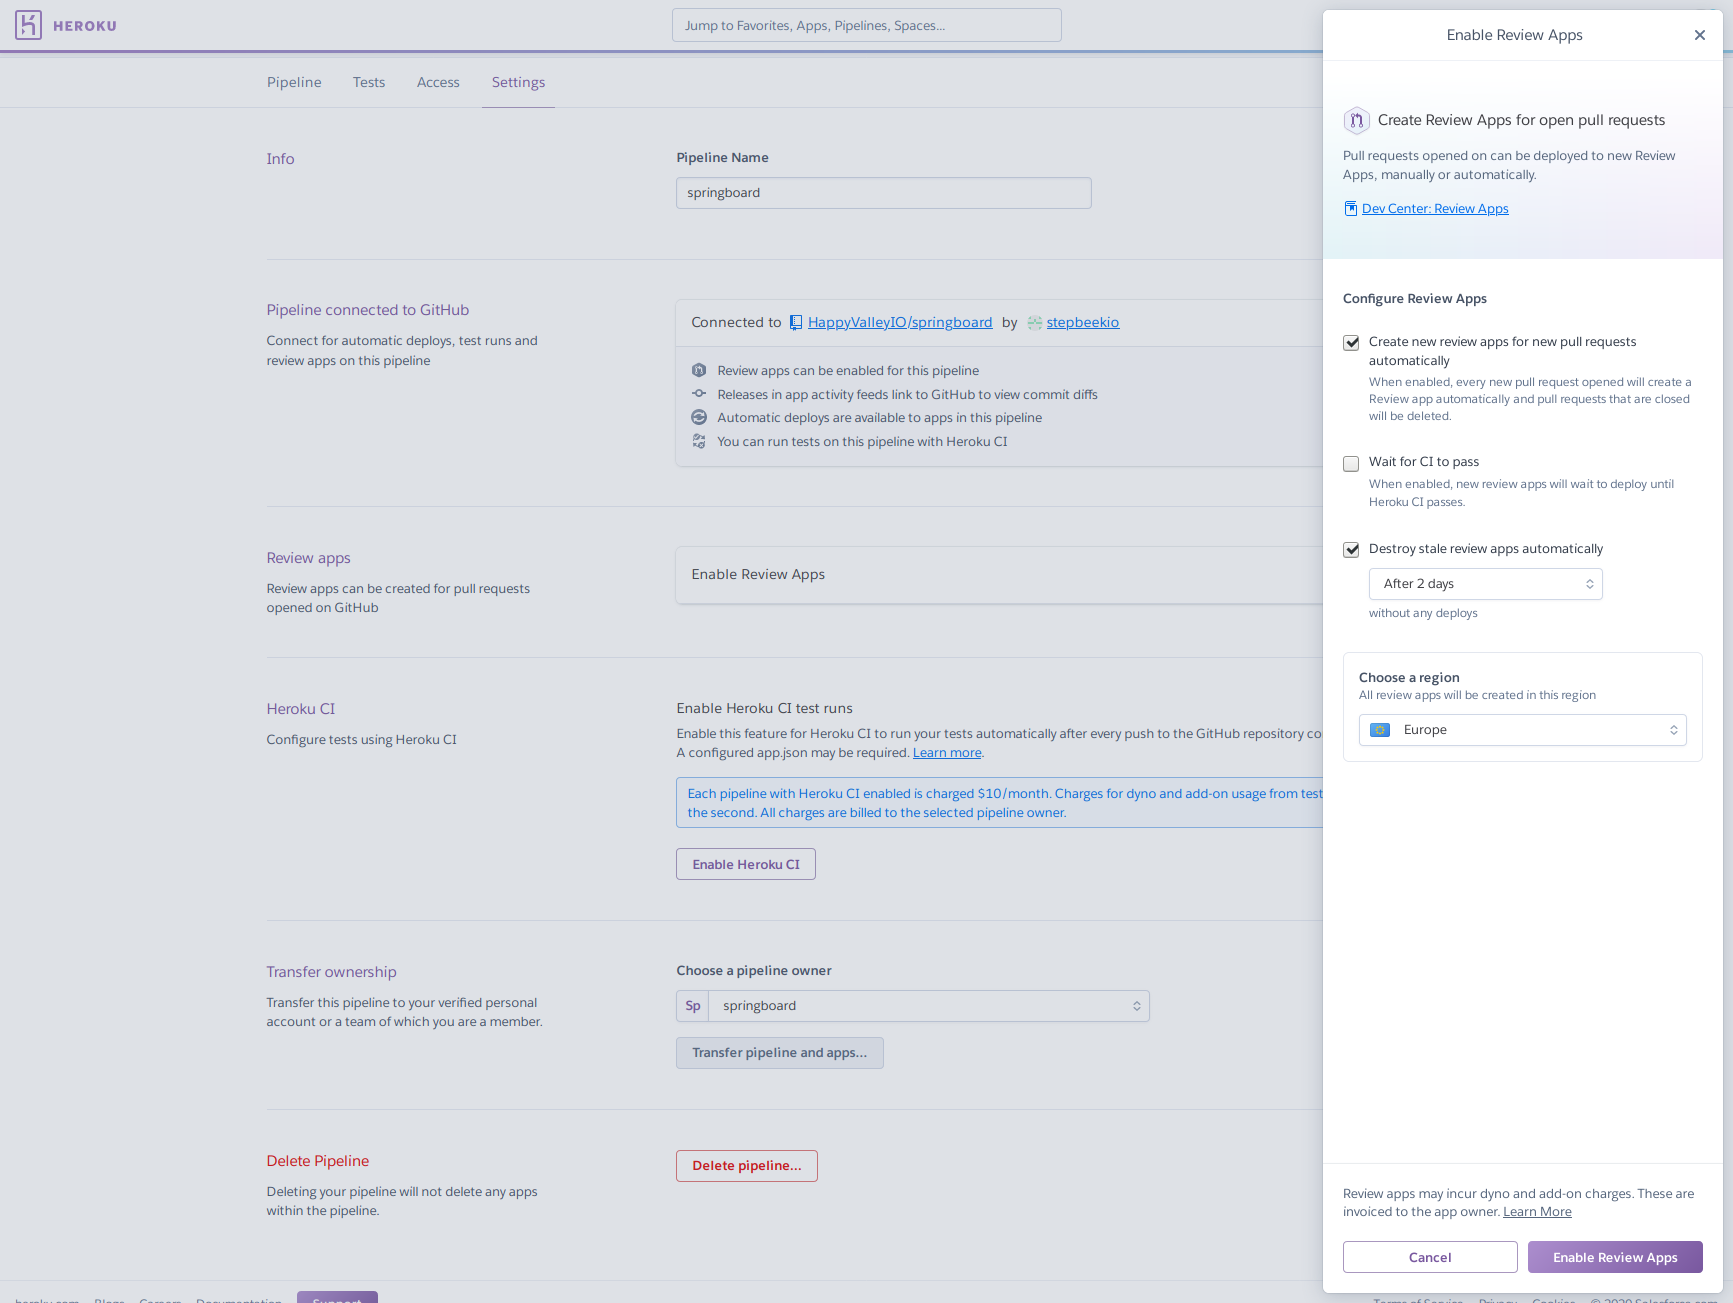1733x1303 pixels.
Task: Click the Dev Center document icon
Action: click(x=1350, y=209)
